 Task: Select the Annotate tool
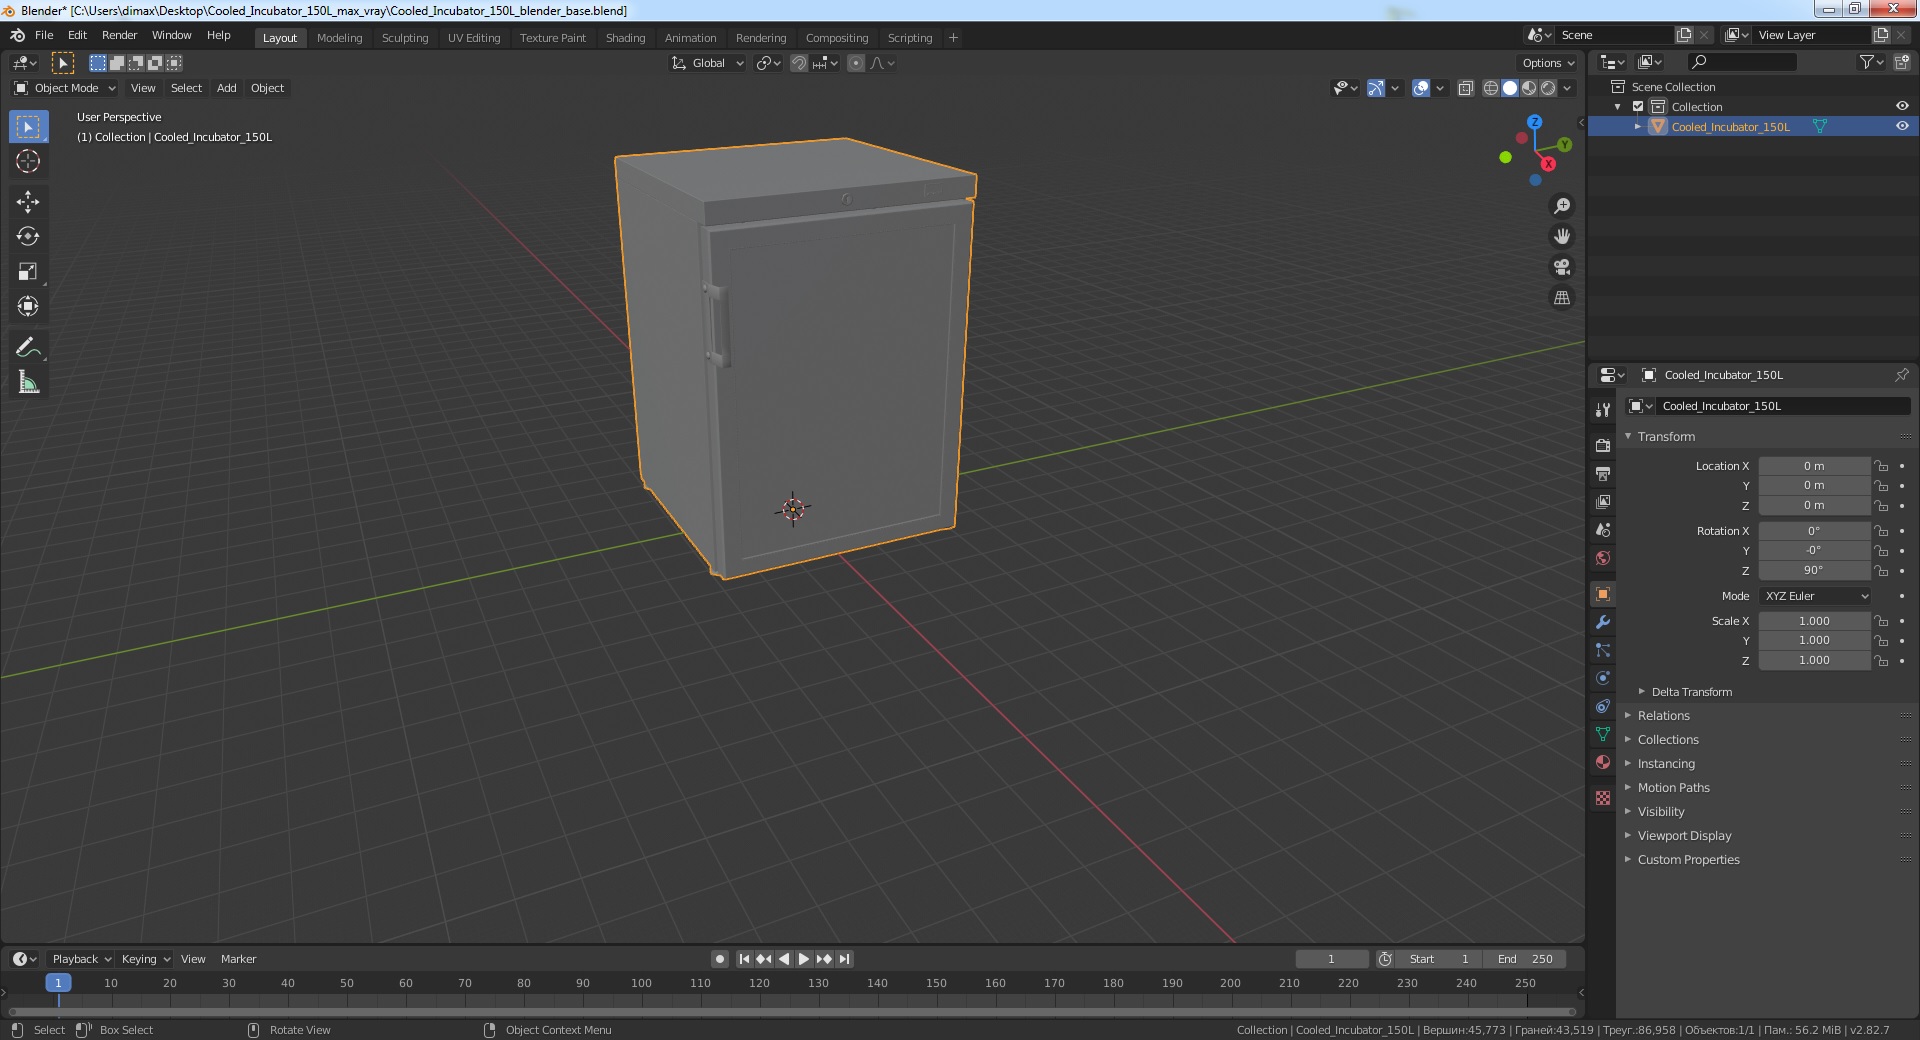tap(28, 348)
